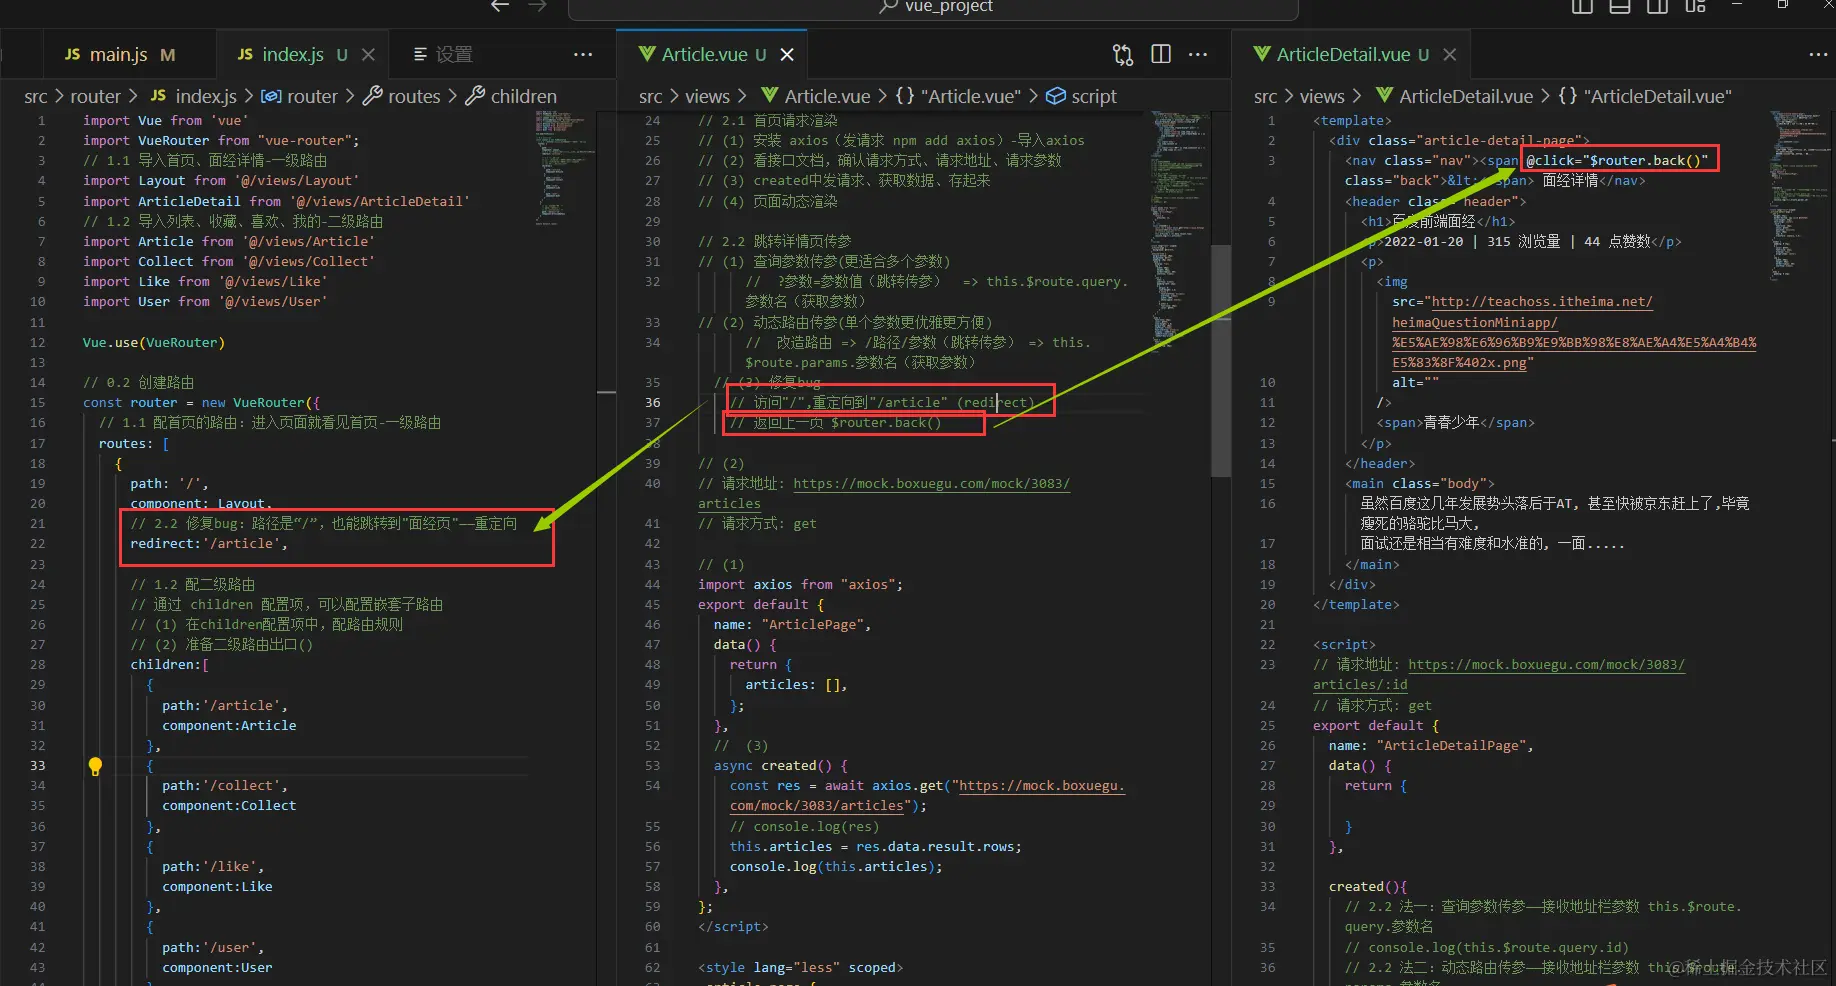This screenshot has width=1836, height=986.
Task: Expand views breadcrumb in ArticleDetail.vue editor
Action: point(1322,96)
